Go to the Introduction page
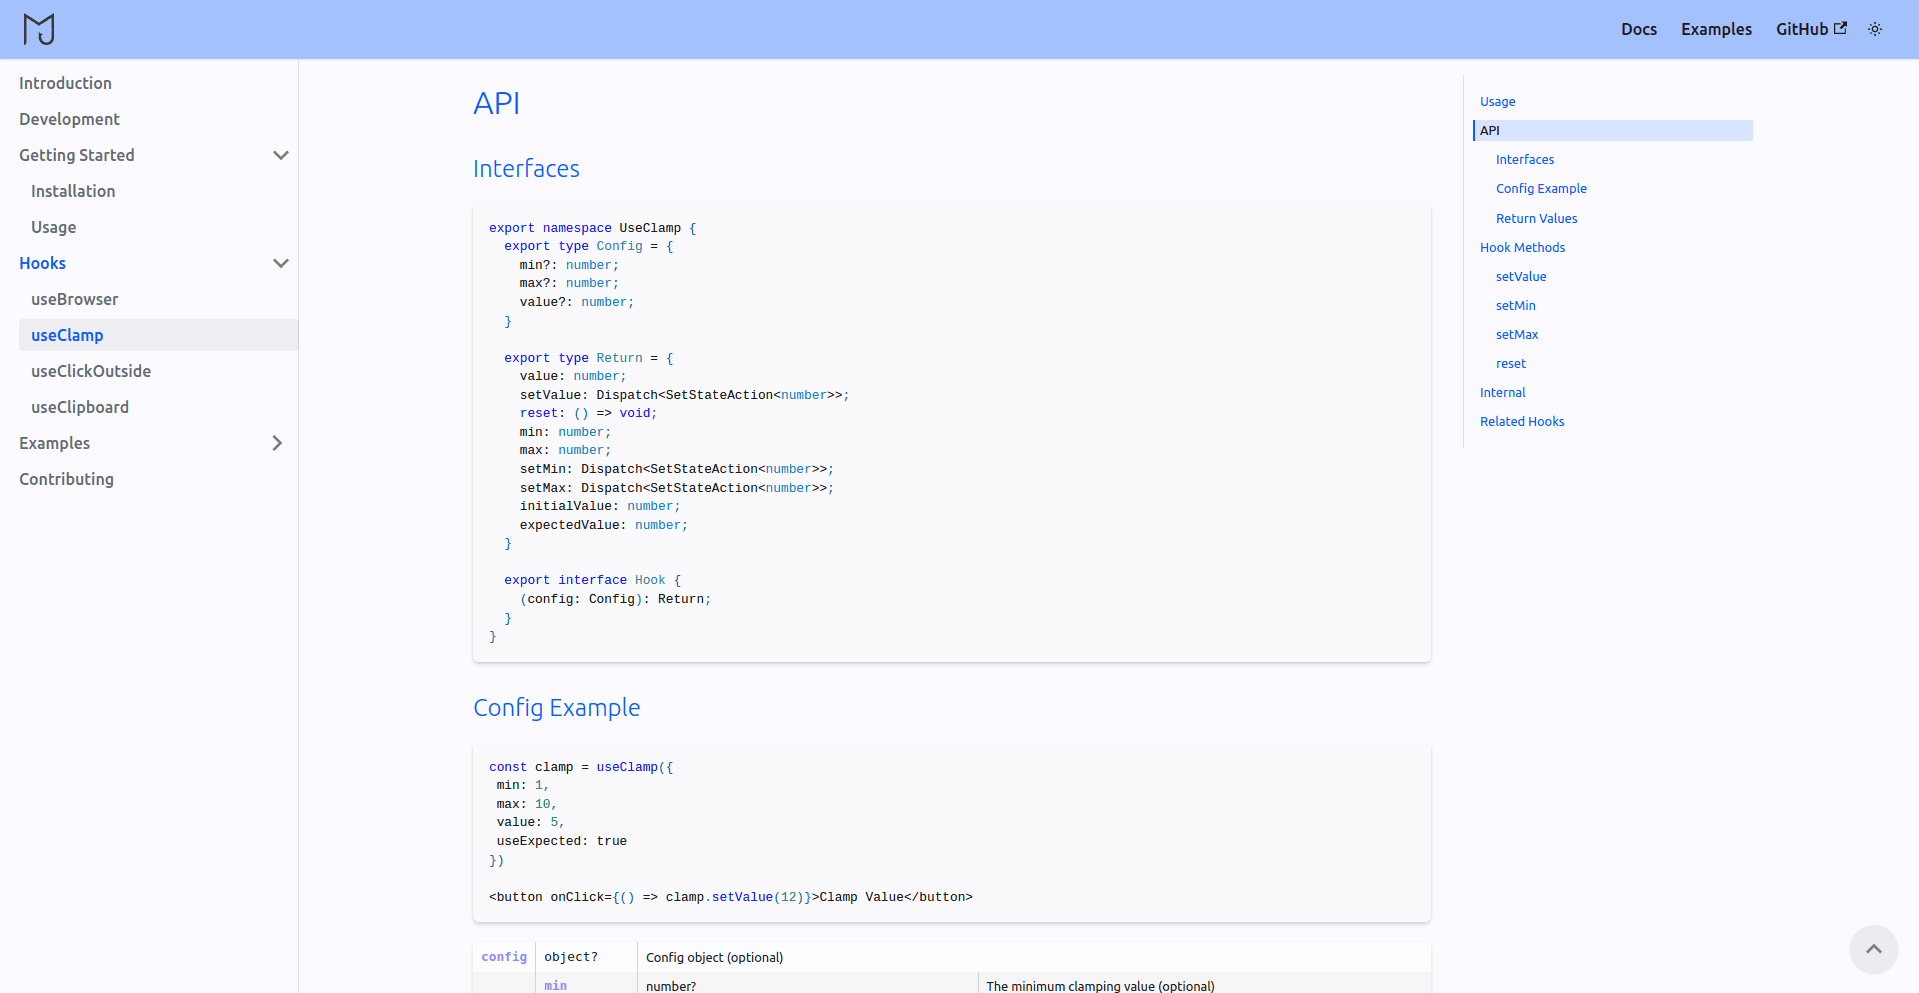 (65, 83)
